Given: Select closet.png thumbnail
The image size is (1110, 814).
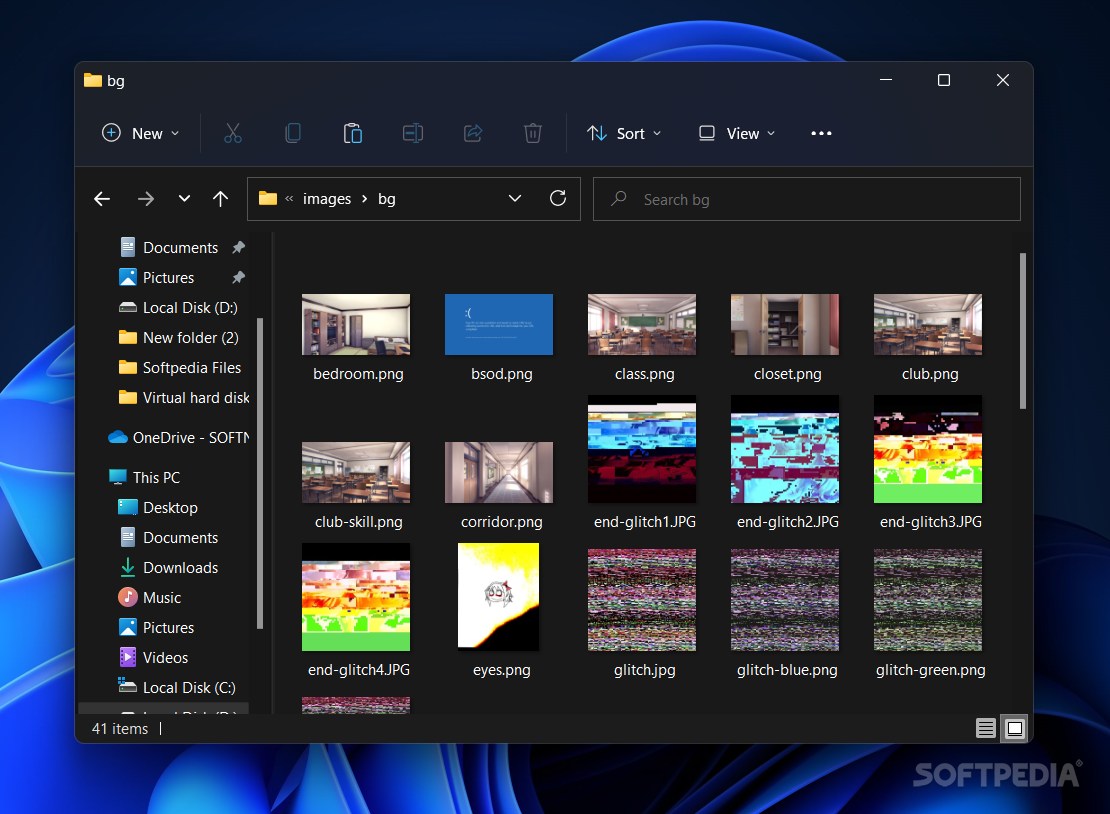Looking at the screenshot, I should coord(785,324).
